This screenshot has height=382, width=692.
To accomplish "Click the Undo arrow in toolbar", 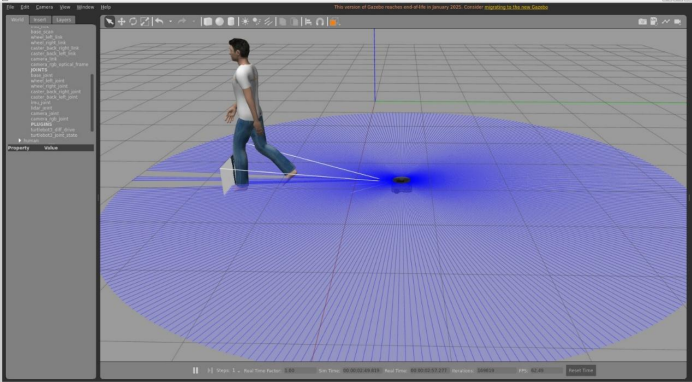I will [159, 22].
